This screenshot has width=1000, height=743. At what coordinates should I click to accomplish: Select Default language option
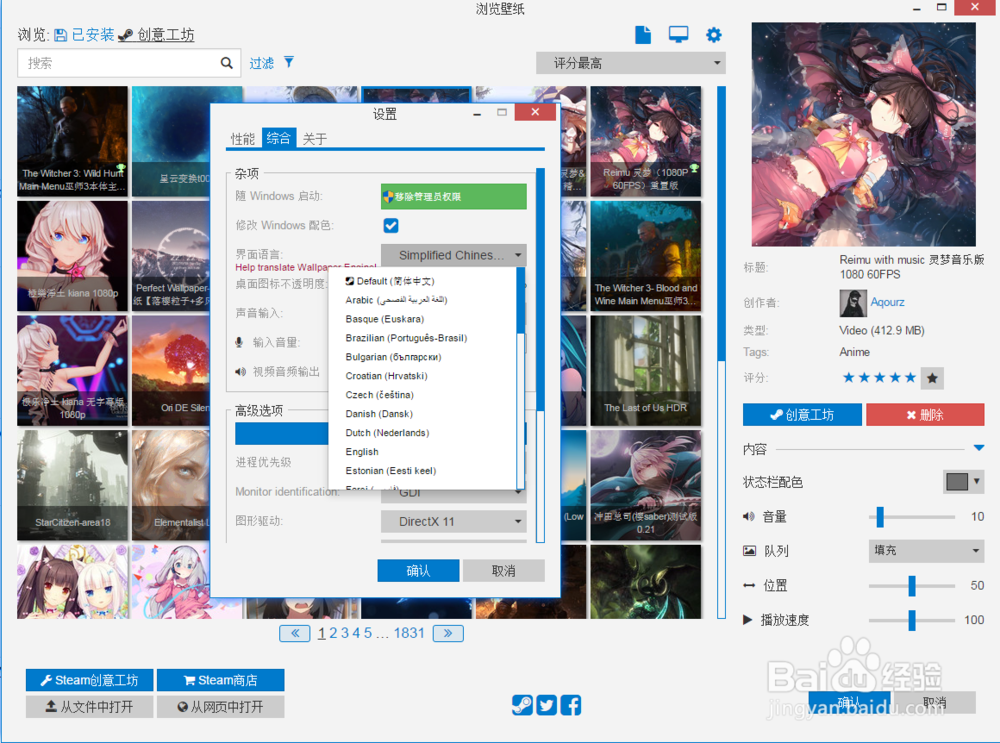(x=422, y=281)
